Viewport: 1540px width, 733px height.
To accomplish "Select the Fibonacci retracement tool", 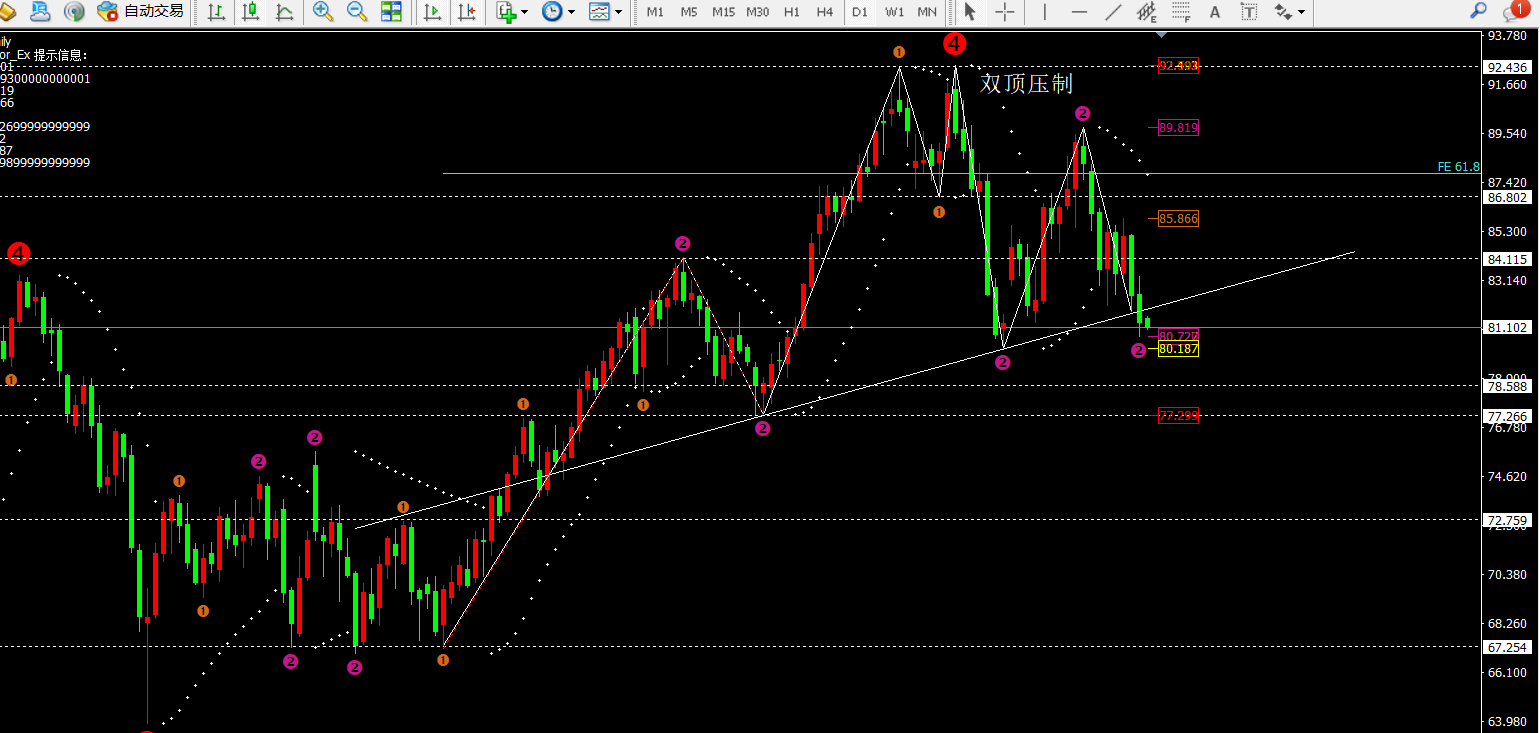I will tap(1181, 12).
